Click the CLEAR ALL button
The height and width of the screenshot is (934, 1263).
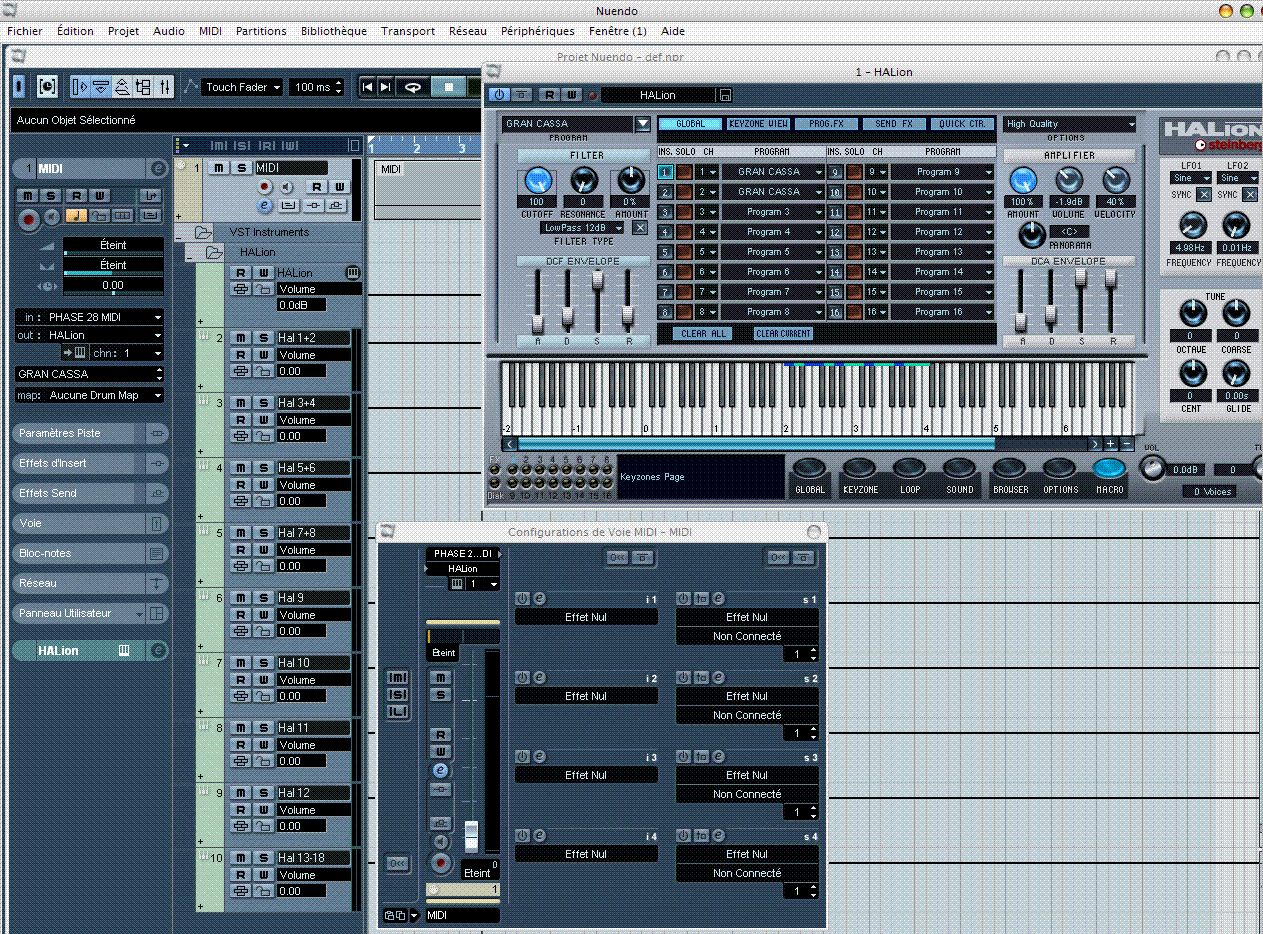click(703, 334)
